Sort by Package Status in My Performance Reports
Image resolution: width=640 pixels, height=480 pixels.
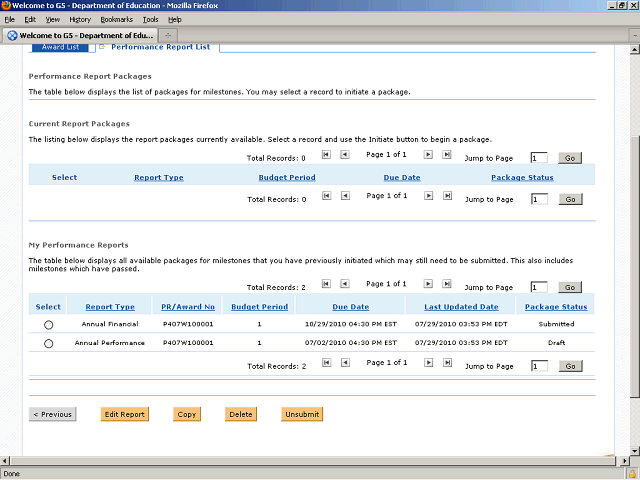click(555, 307)
